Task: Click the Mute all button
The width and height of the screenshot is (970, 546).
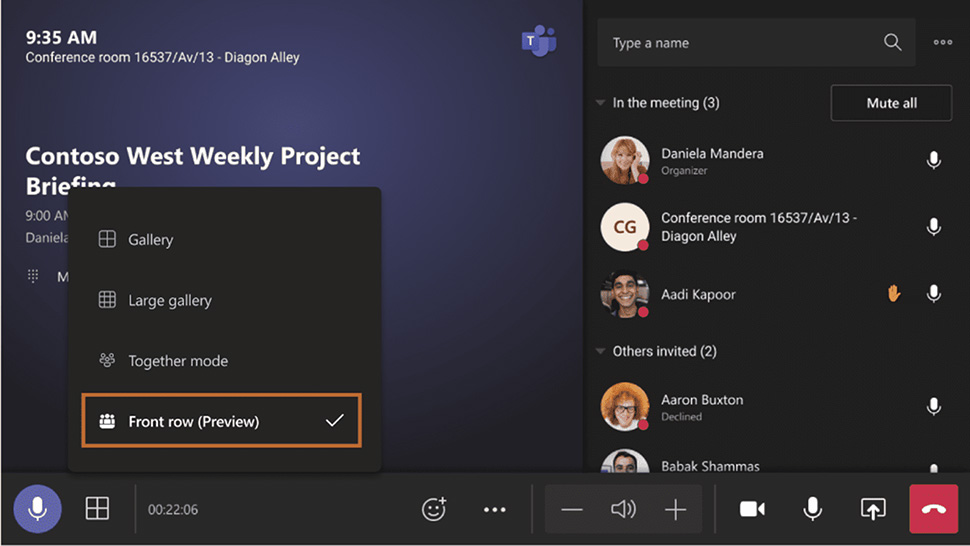Action: [x=891, y=103]
